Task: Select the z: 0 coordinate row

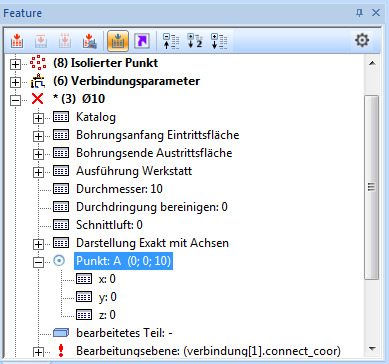Action: pyautogui.click(x=107, y=315)
